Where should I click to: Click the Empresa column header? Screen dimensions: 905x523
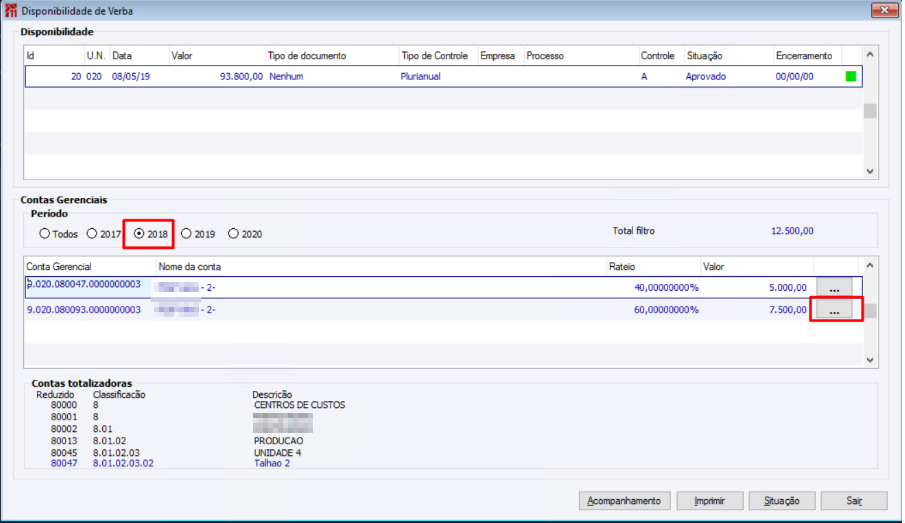pos(500,56)
